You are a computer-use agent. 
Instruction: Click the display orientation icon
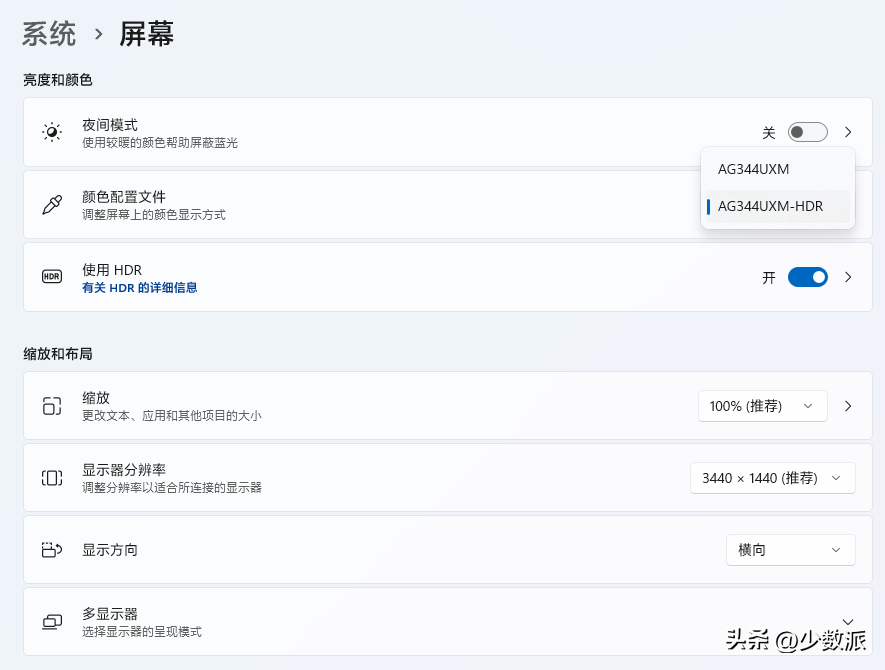[x=52, y=550]
